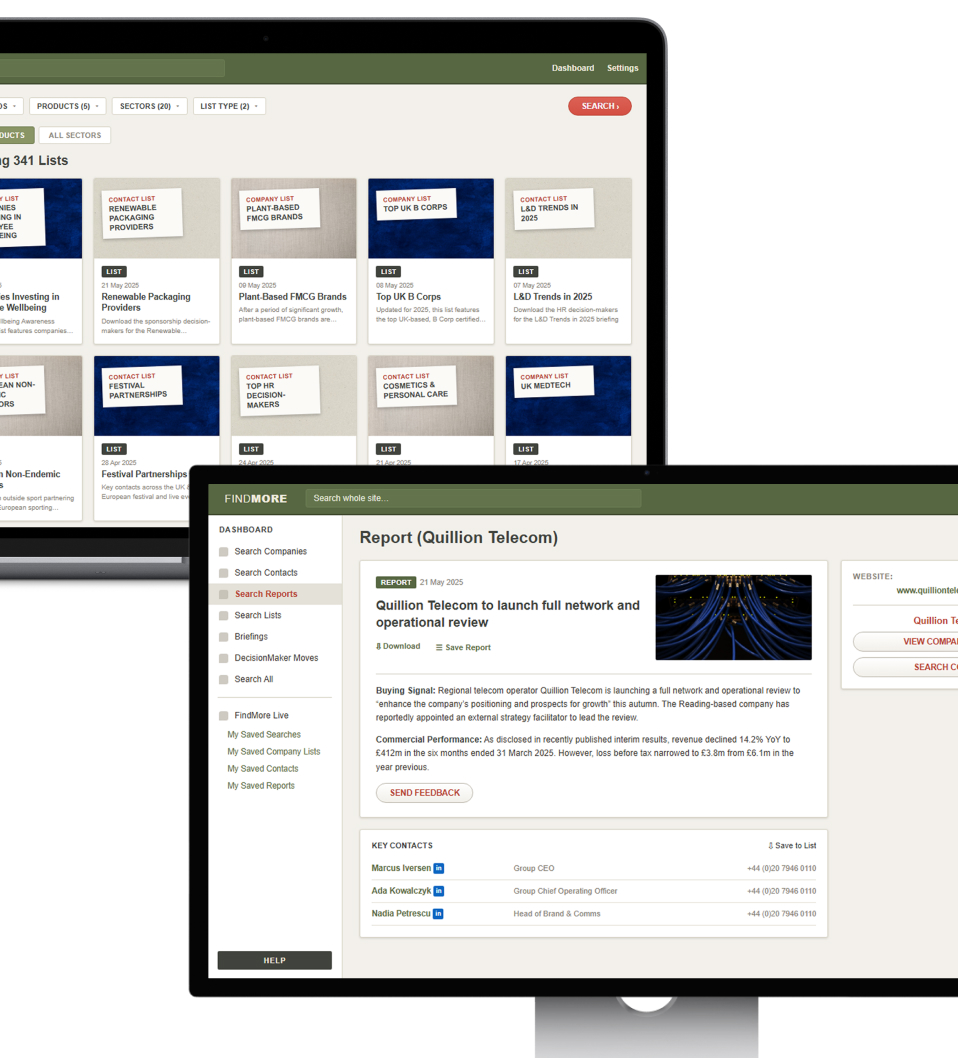Click the Briefings sidebar icon

click(x=223, y=637)
